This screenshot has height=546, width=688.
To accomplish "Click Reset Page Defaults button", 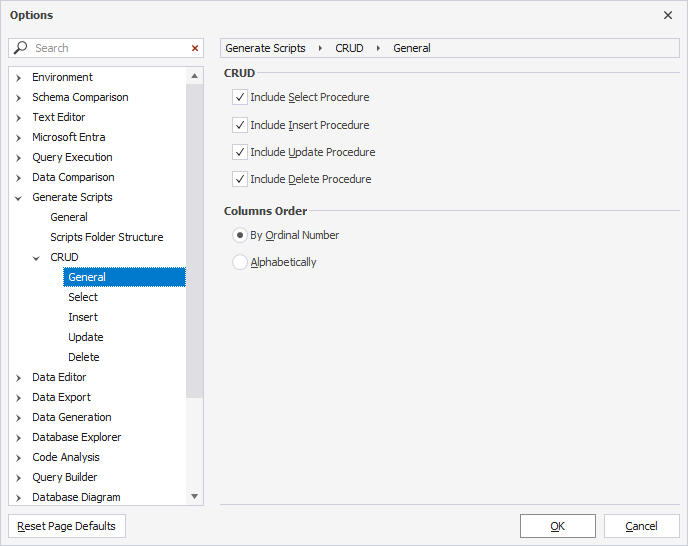I will [x=67, y=526].
